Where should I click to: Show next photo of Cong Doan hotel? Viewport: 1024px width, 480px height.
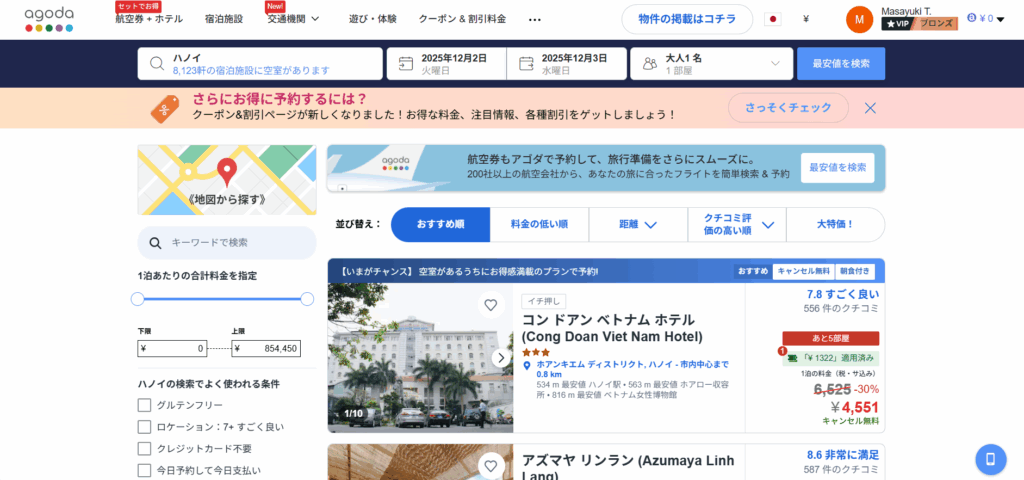[x=501, y=357]
